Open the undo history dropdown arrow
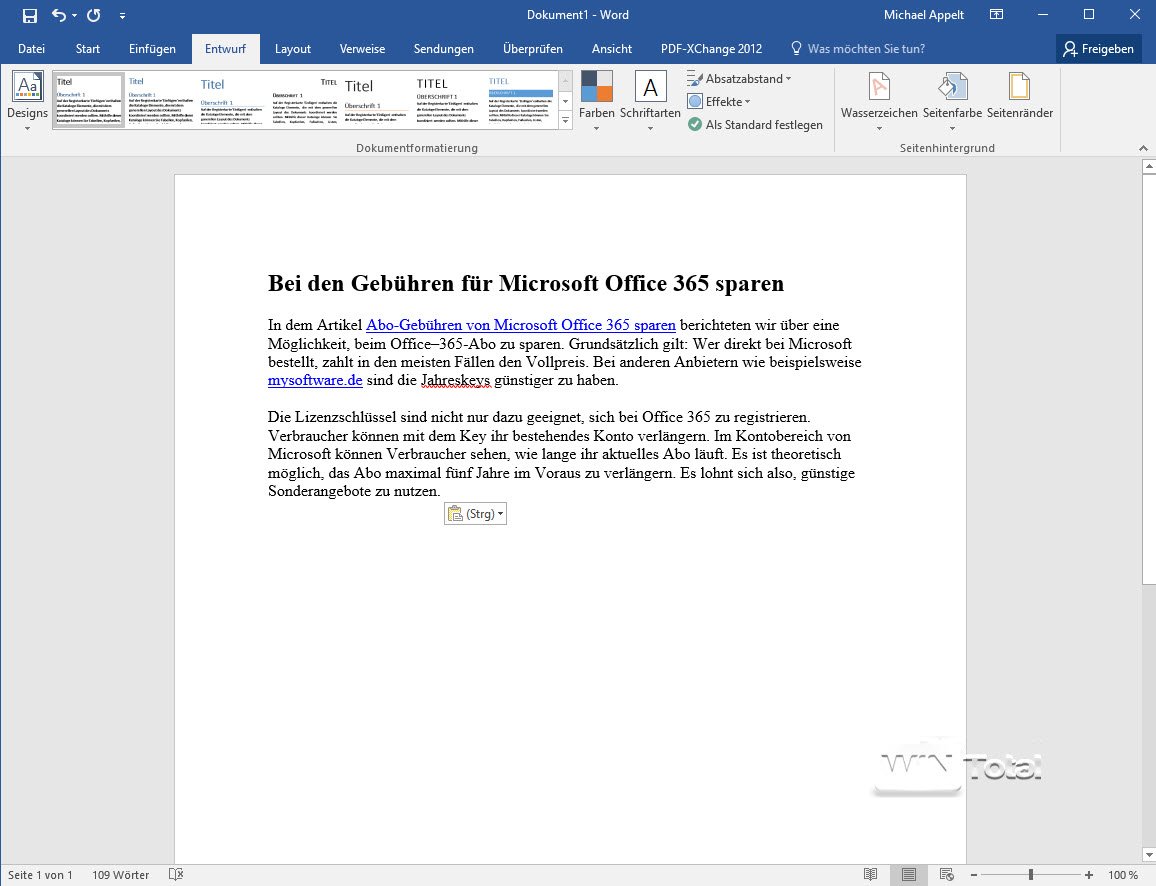The width and height of the screenshot is (1156, 886). point(74,15)
